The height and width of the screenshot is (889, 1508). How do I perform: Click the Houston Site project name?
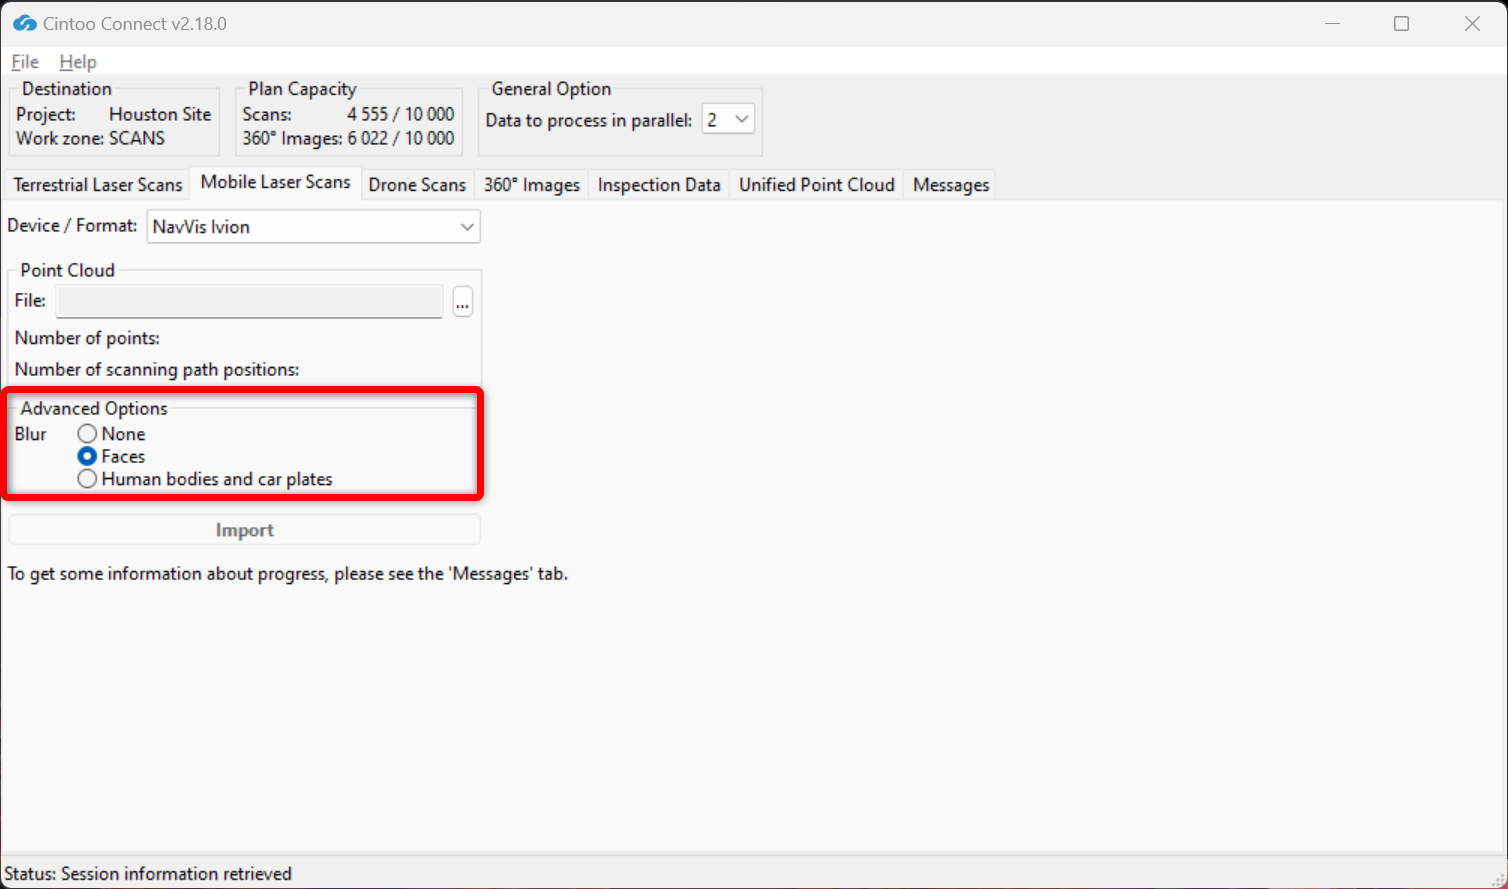coord(160,114)
